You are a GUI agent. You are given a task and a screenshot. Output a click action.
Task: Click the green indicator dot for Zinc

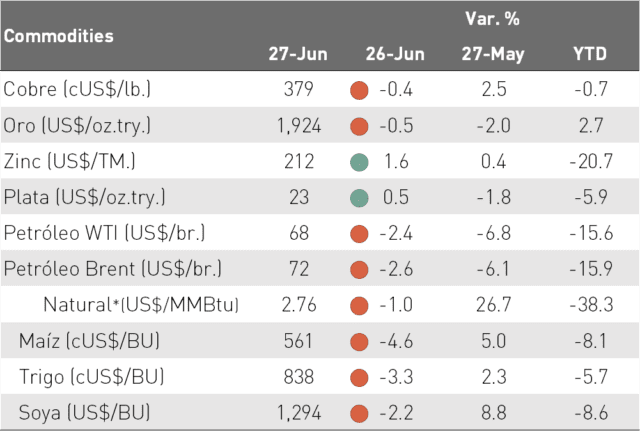359,162
